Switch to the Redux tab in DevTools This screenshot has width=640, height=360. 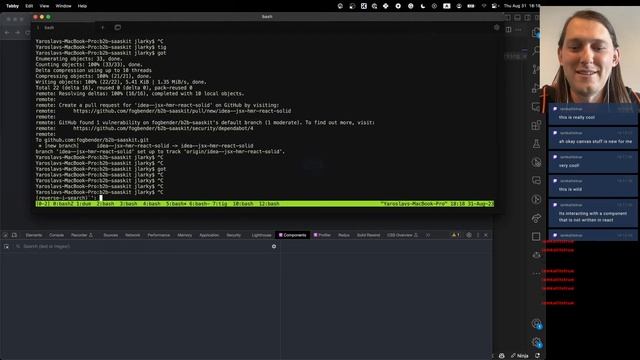tap(344, 235)
